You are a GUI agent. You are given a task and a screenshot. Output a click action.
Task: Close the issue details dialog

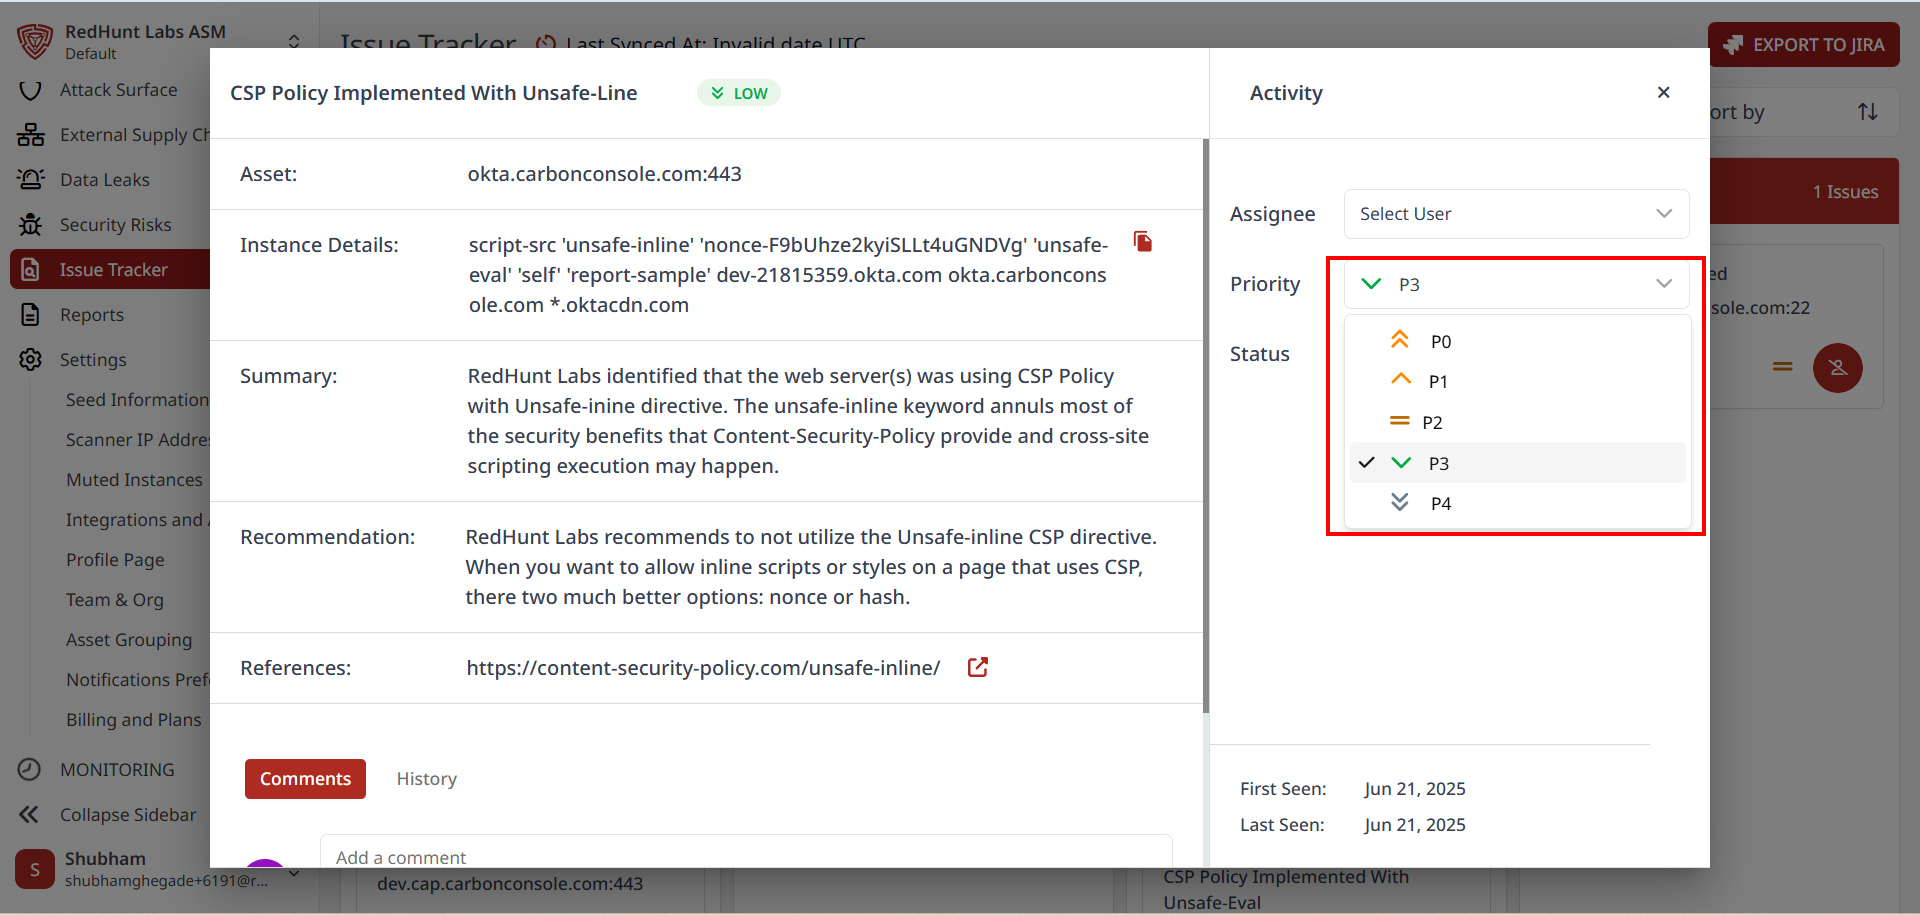pyautogui.click(x=1664, y=92)
